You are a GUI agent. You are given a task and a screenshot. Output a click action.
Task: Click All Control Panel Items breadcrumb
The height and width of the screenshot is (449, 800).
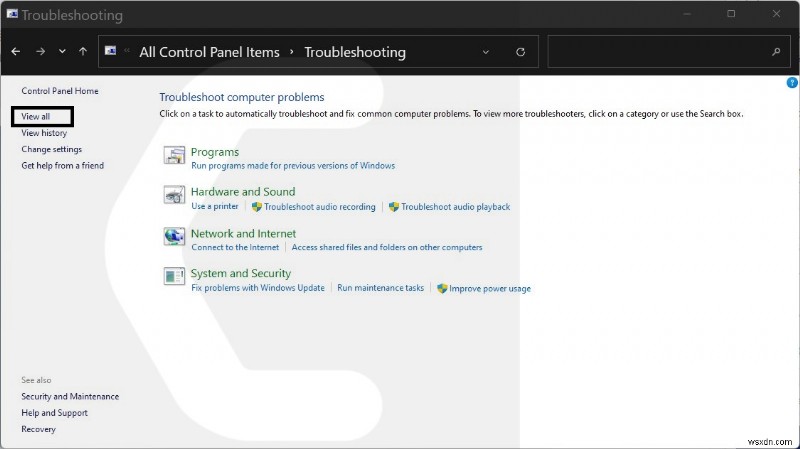coord(209,52)
